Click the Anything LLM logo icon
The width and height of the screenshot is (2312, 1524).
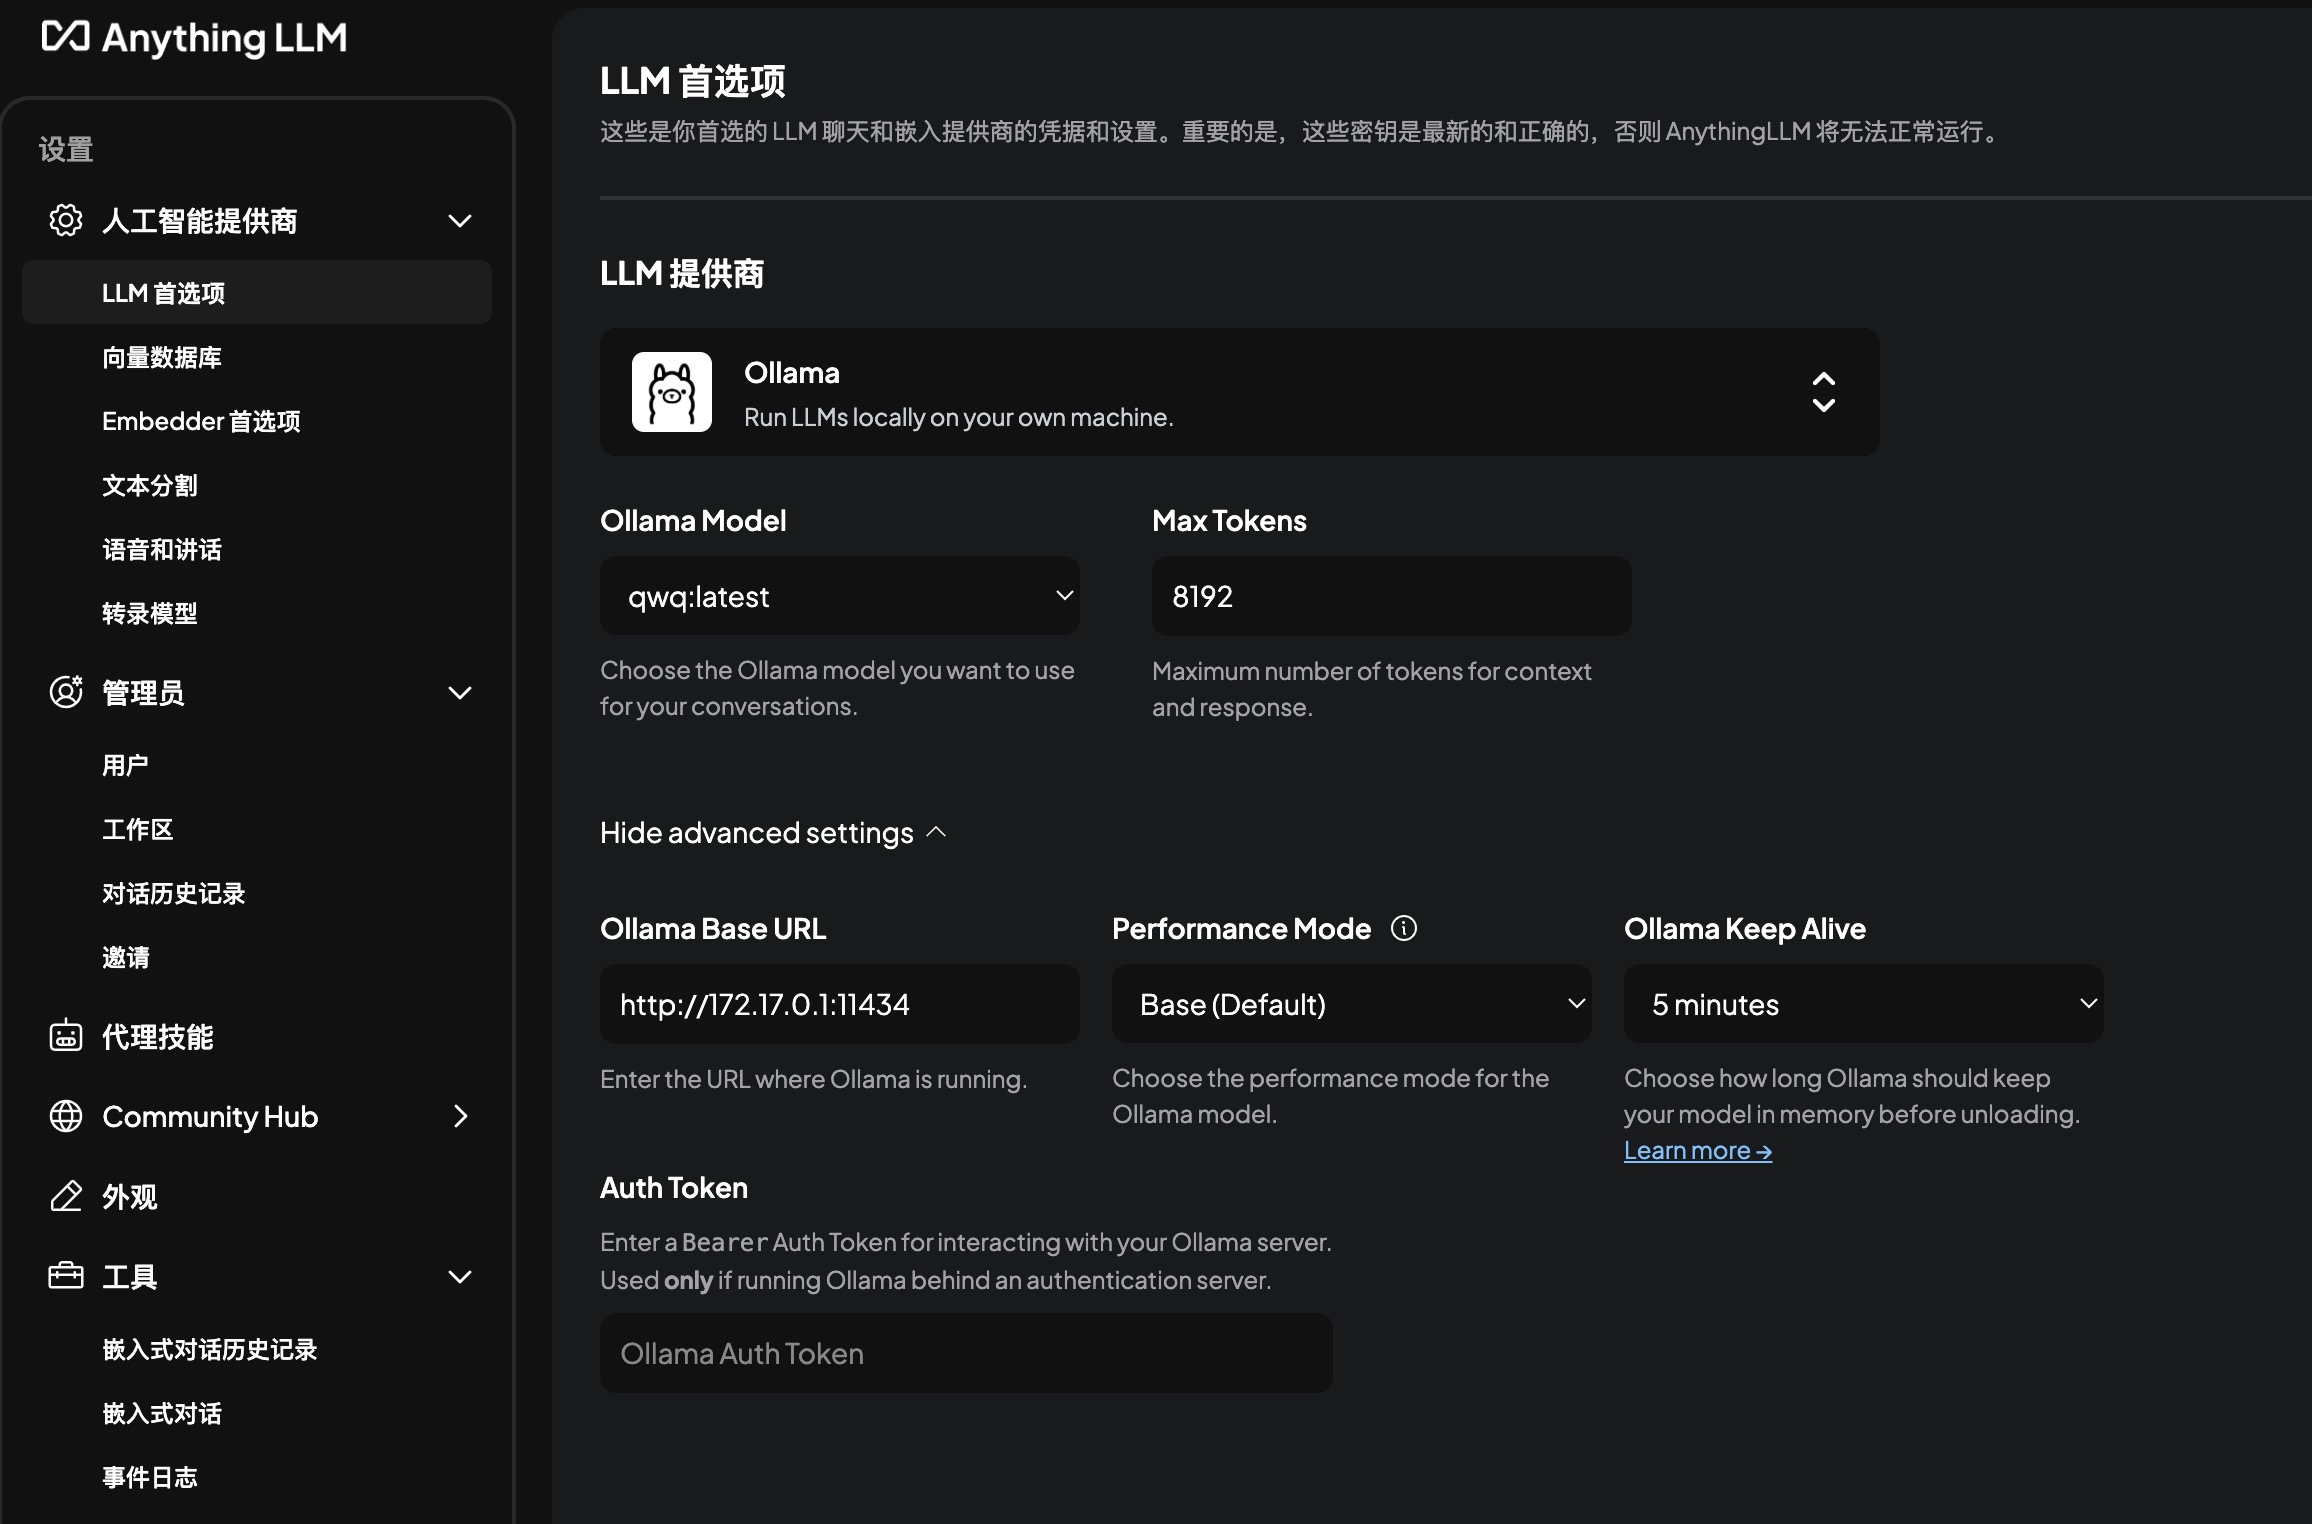pyautogui.click(x=66, y=37)
